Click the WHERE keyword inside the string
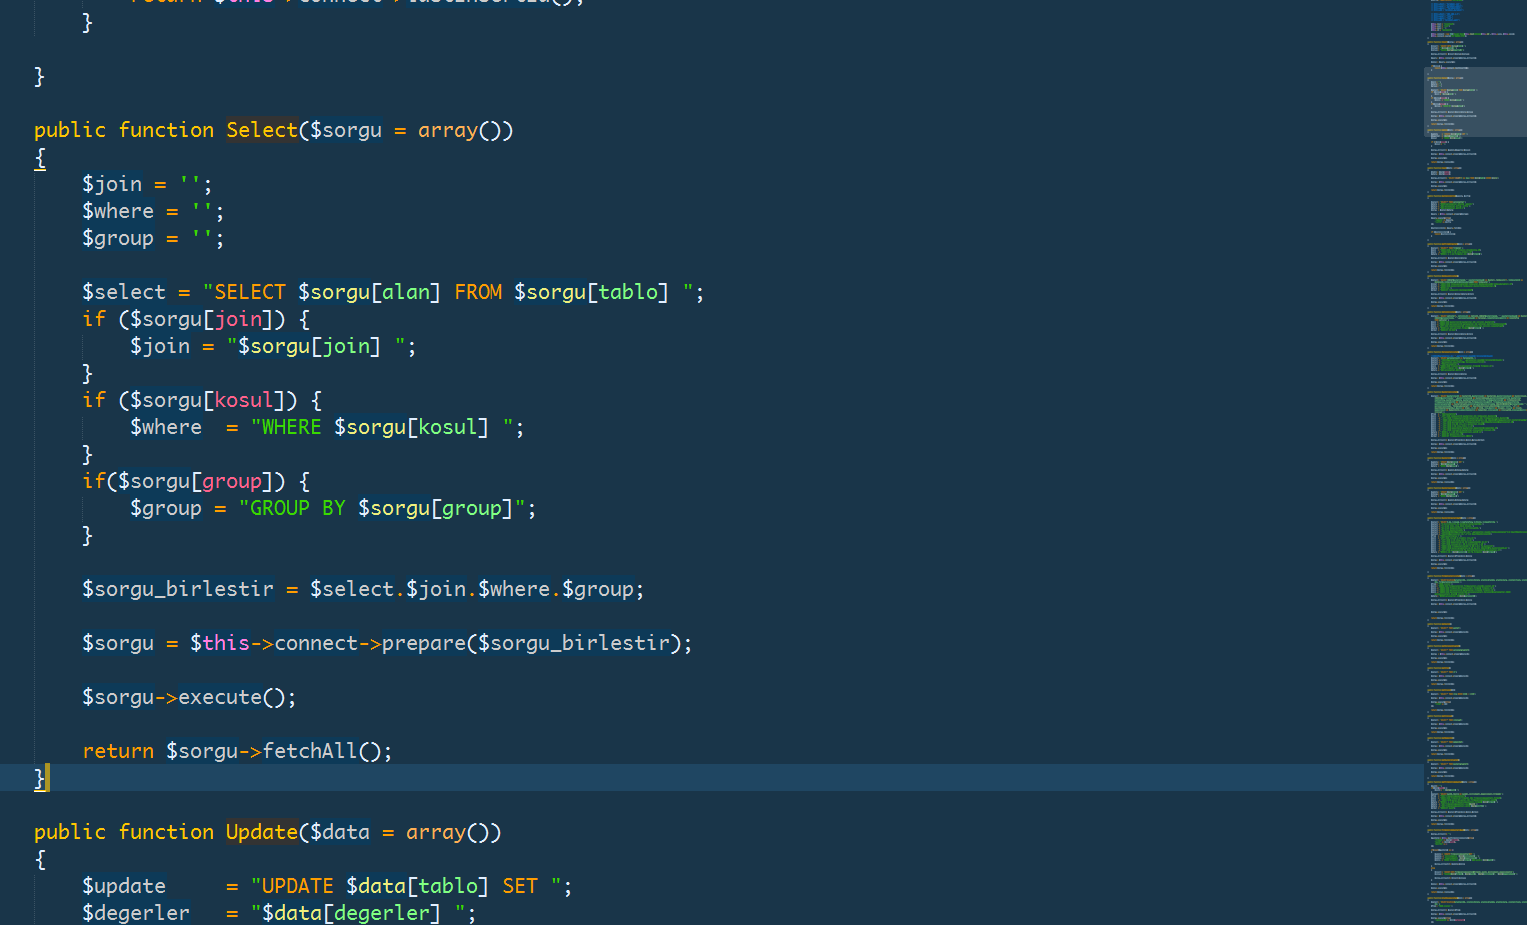The image size is (1527, 925). 291,427
